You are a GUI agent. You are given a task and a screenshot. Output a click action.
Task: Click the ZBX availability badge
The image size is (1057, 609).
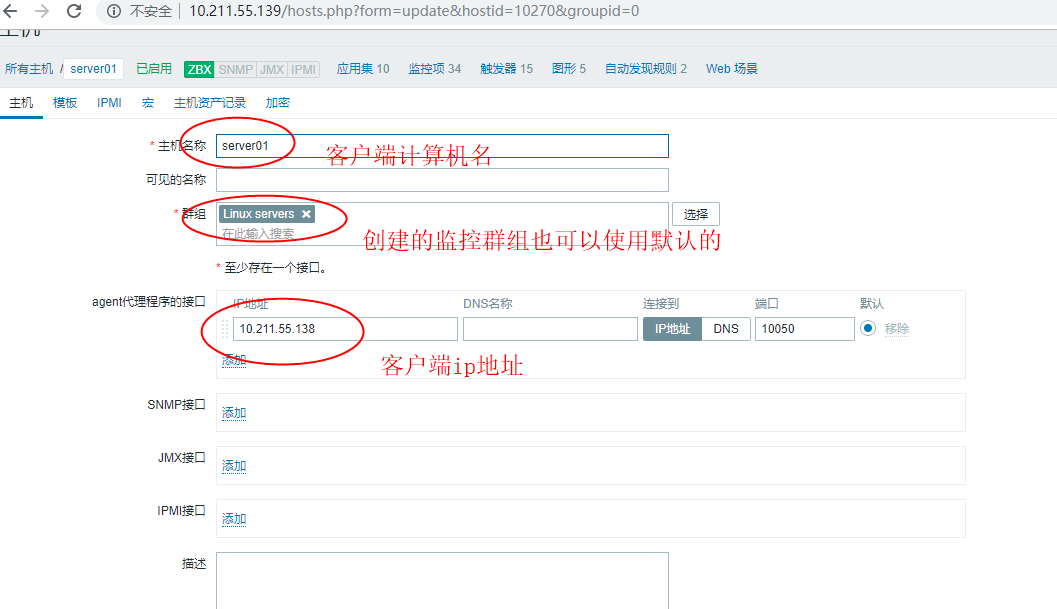pos(199,69)
